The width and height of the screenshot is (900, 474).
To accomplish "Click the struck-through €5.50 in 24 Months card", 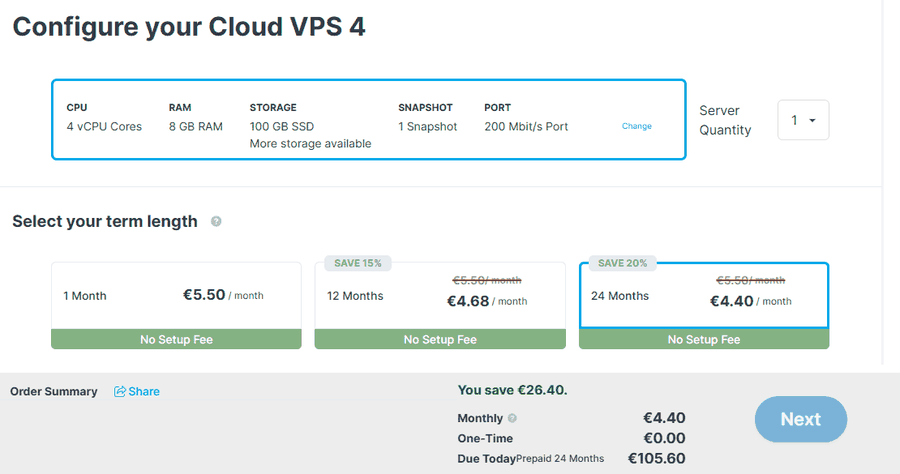I will point(750,280).
